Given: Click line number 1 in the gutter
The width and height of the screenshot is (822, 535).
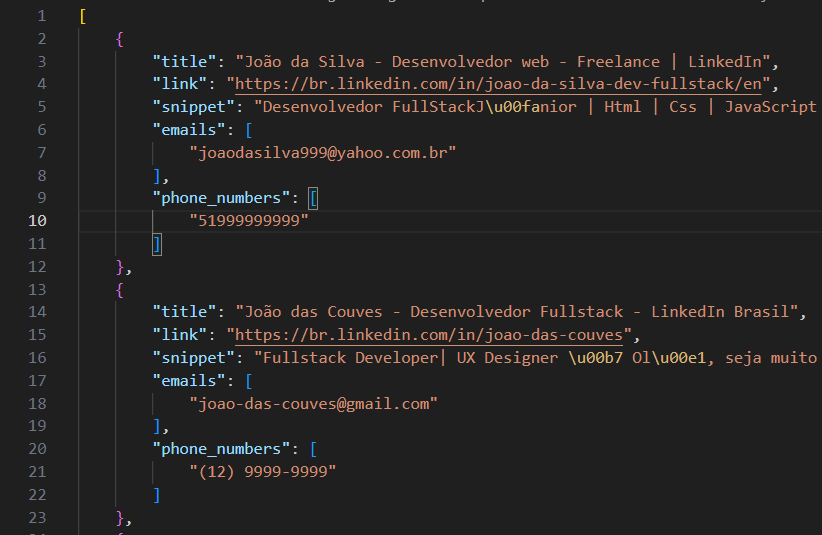Looking at the screenshot, I should 41,16.
